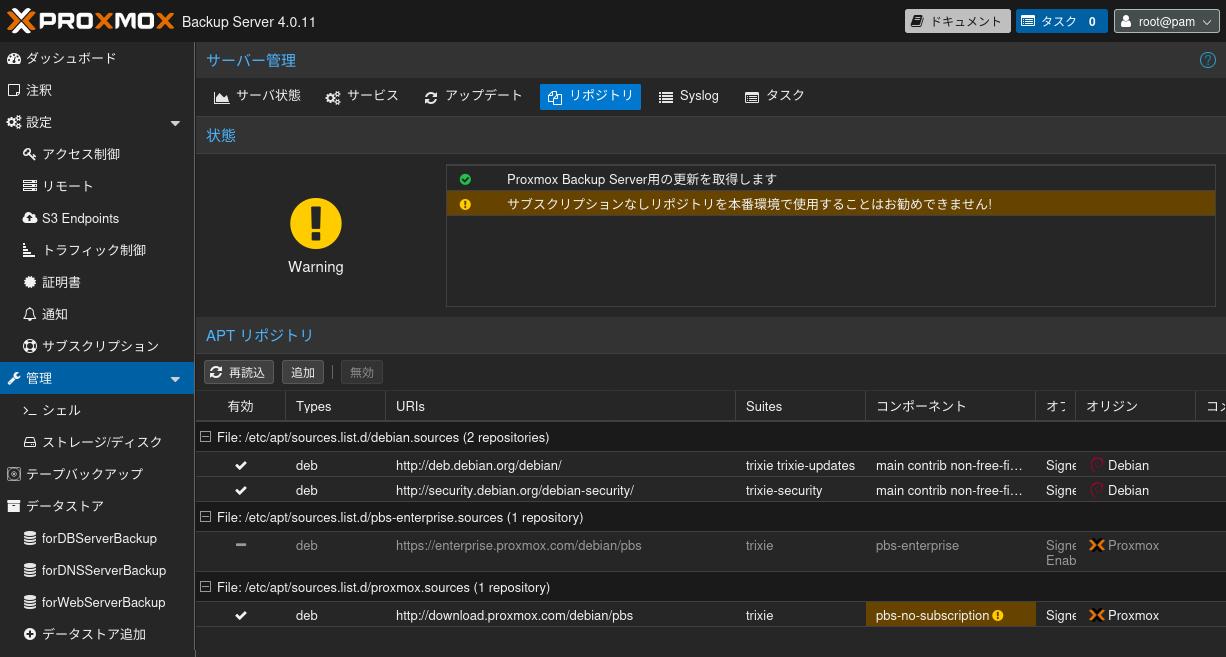The height and width of the screenshot is (657, 1226).
Task: Click disk icon for ストレージ/ディスク
Action: pyautogui.click(x=30, y=442)
